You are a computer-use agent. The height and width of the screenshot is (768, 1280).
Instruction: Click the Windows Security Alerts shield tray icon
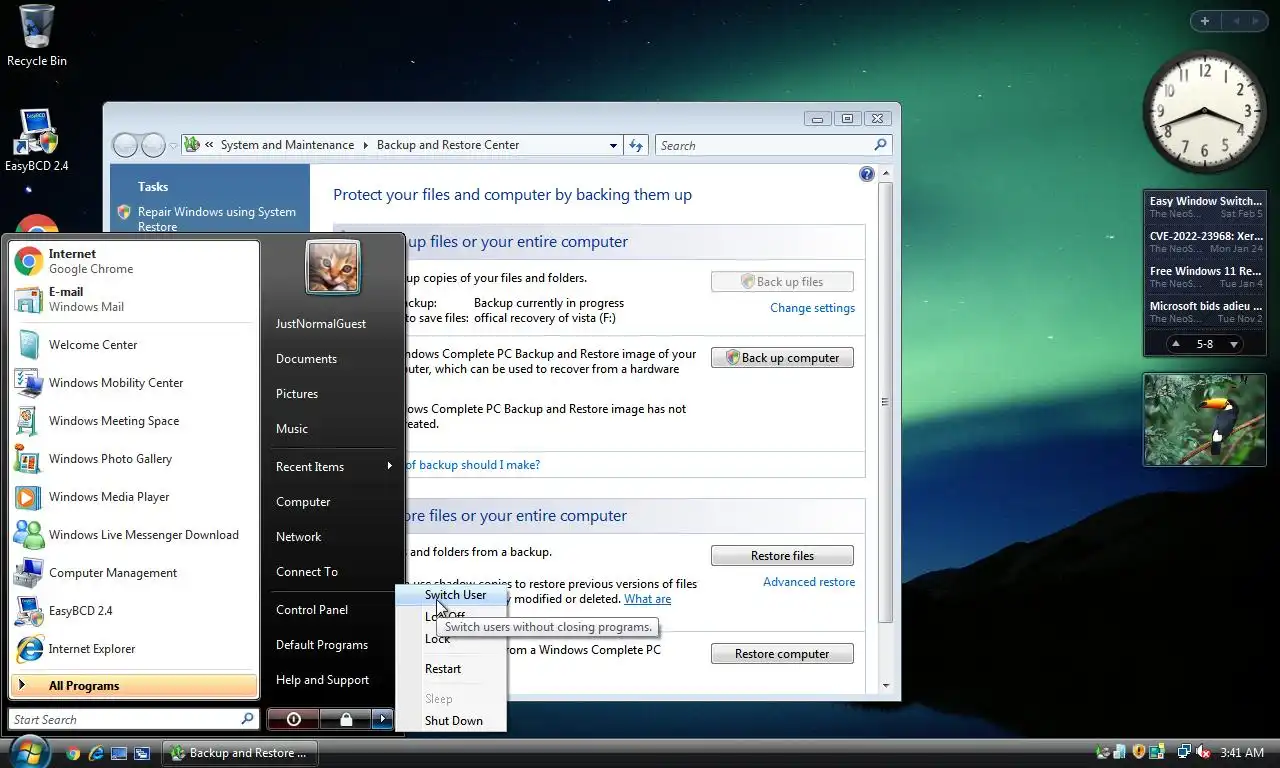[1139, 753]
